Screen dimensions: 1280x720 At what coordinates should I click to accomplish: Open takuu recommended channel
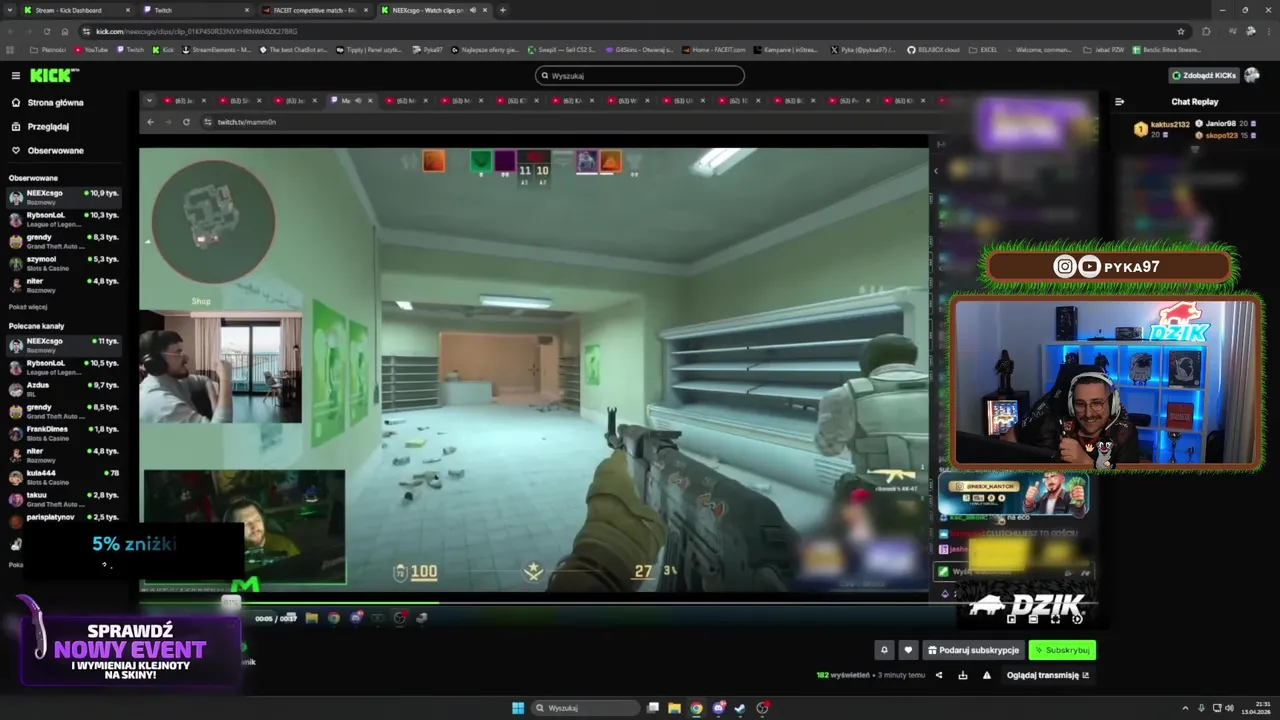(64, 498)
